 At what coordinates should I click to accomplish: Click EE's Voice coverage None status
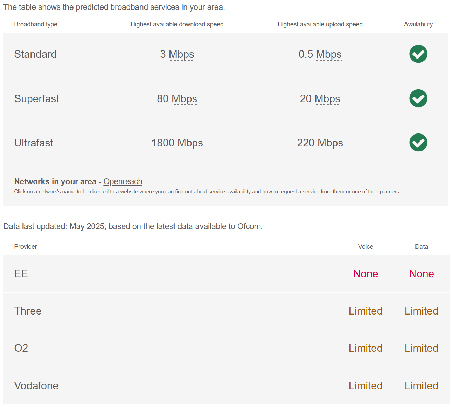366,274
